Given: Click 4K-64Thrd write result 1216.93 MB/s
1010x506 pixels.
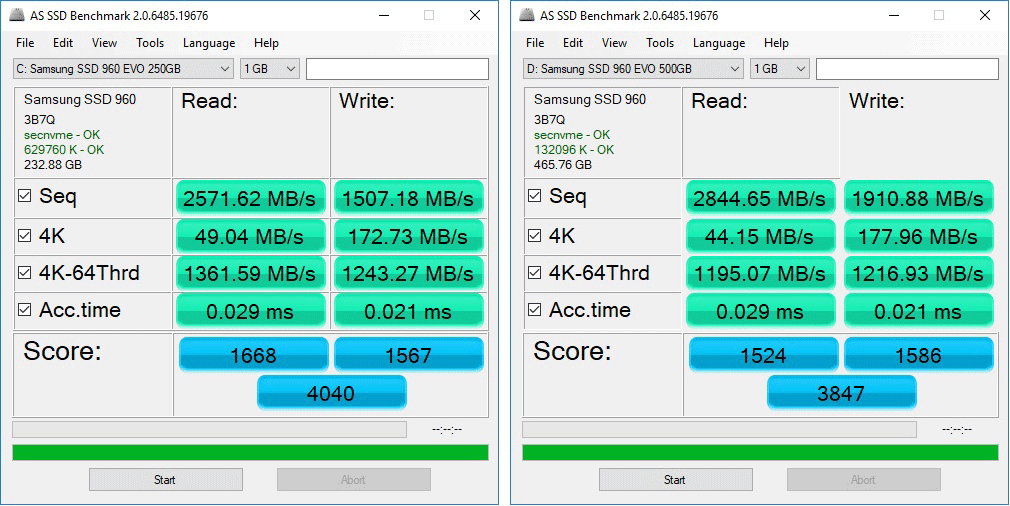Looking at the screenshot, I should [919, 274].
